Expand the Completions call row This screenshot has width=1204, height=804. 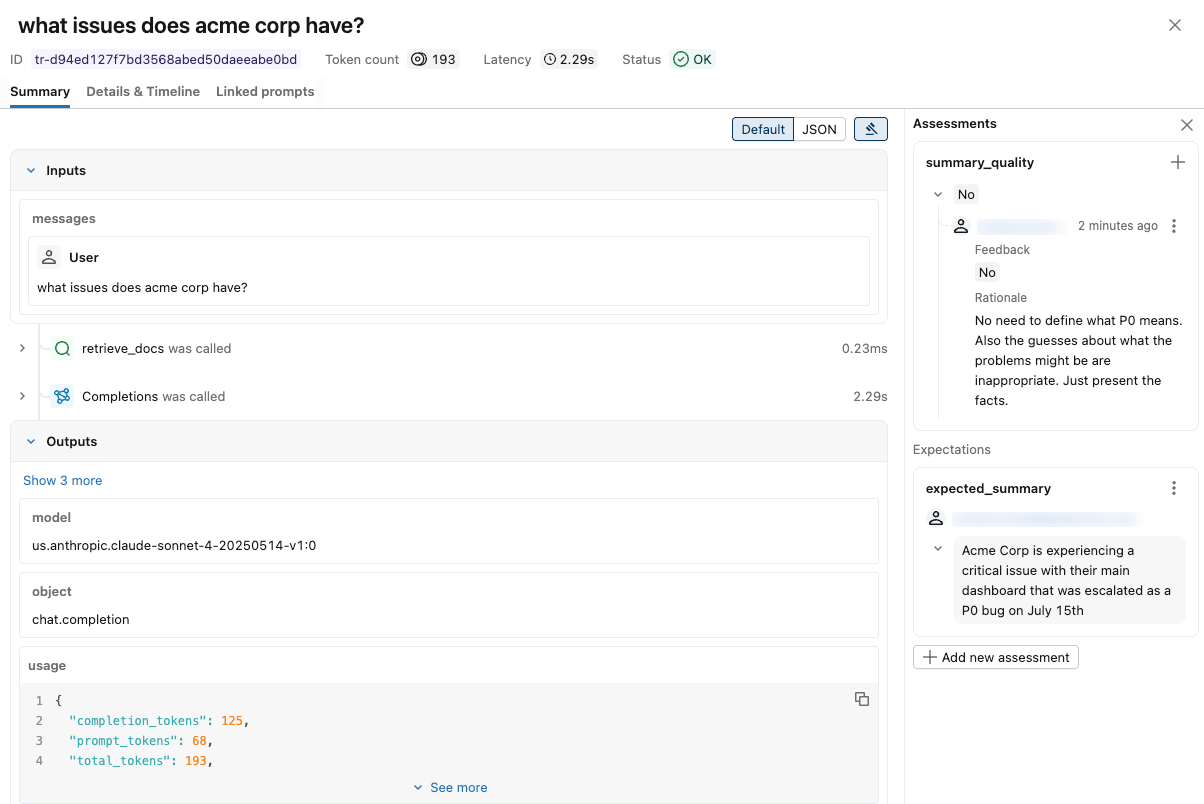(22, 396)
